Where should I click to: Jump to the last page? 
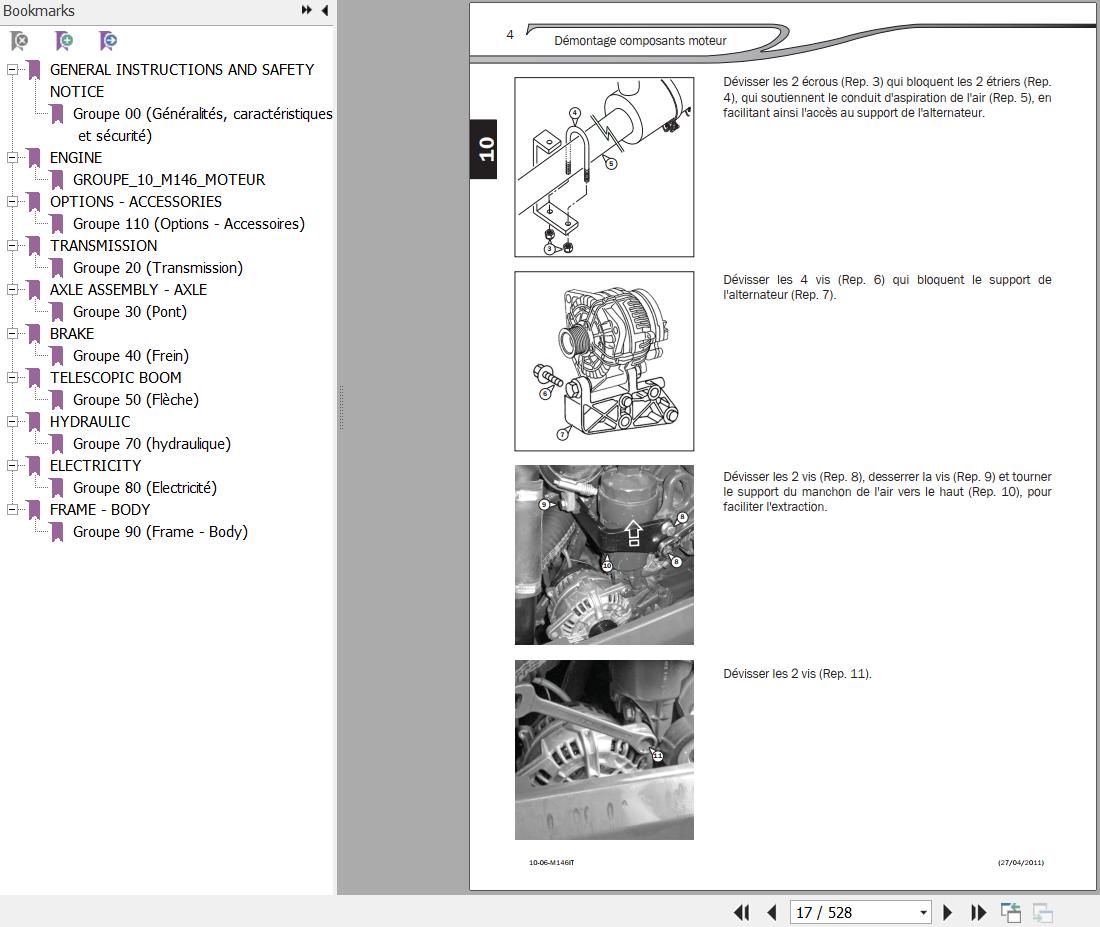[978, 912]
